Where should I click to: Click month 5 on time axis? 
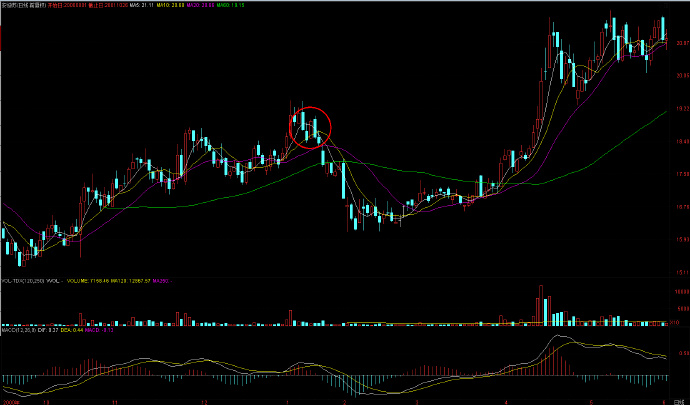(x=591, y=402)
